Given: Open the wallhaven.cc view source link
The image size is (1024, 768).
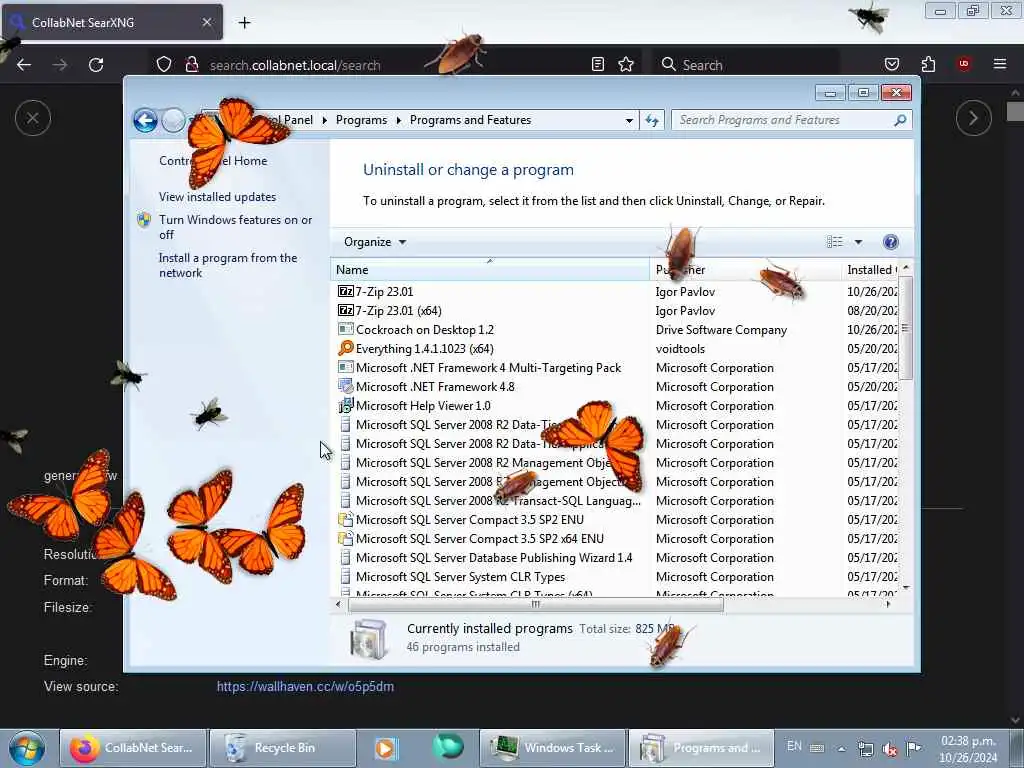Looking at the screenshot, I should (x=305, y=686).
